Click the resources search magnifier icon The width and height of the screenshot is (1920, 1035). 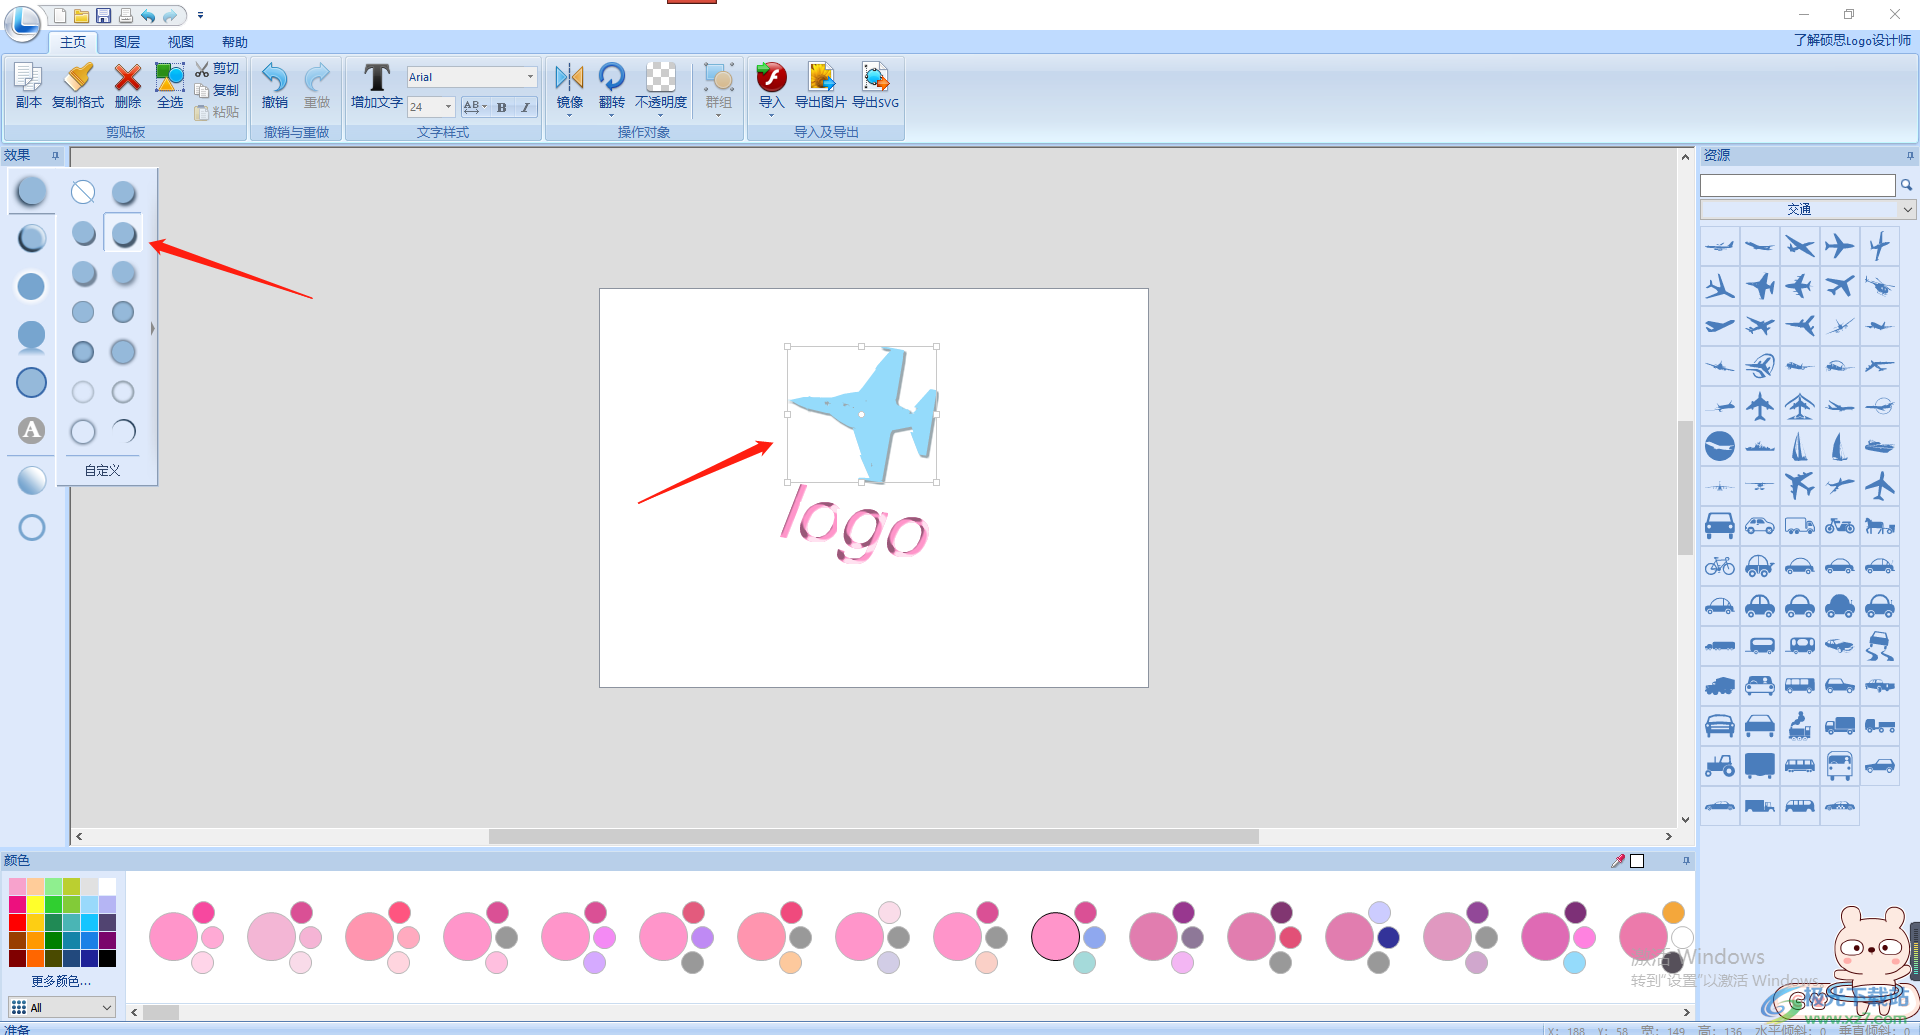1906,185
